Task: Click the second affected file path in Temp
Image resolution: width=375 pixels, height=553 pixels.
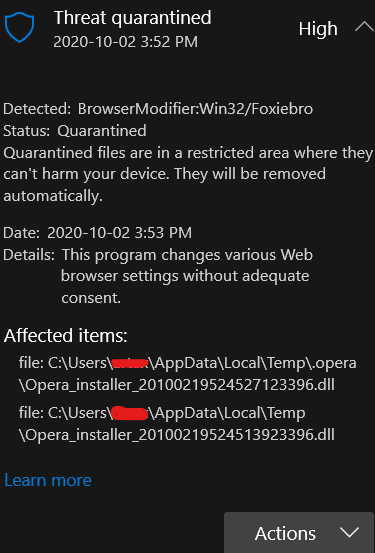Action: click(176, 424)
